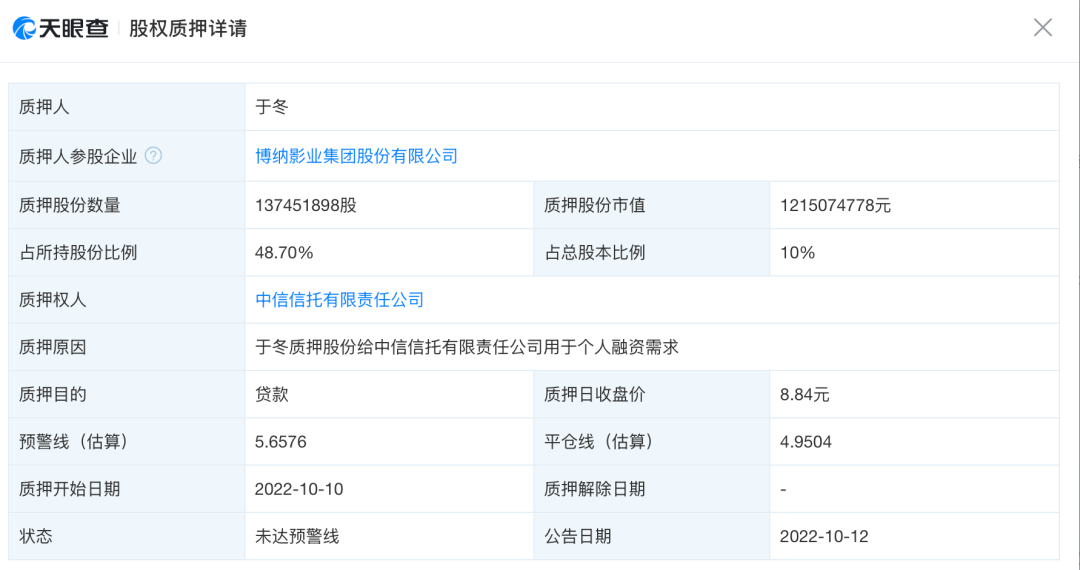Click the 质押股份数量 label
The width and height of the screenshot is (1080, 570).
click(70, 205)
